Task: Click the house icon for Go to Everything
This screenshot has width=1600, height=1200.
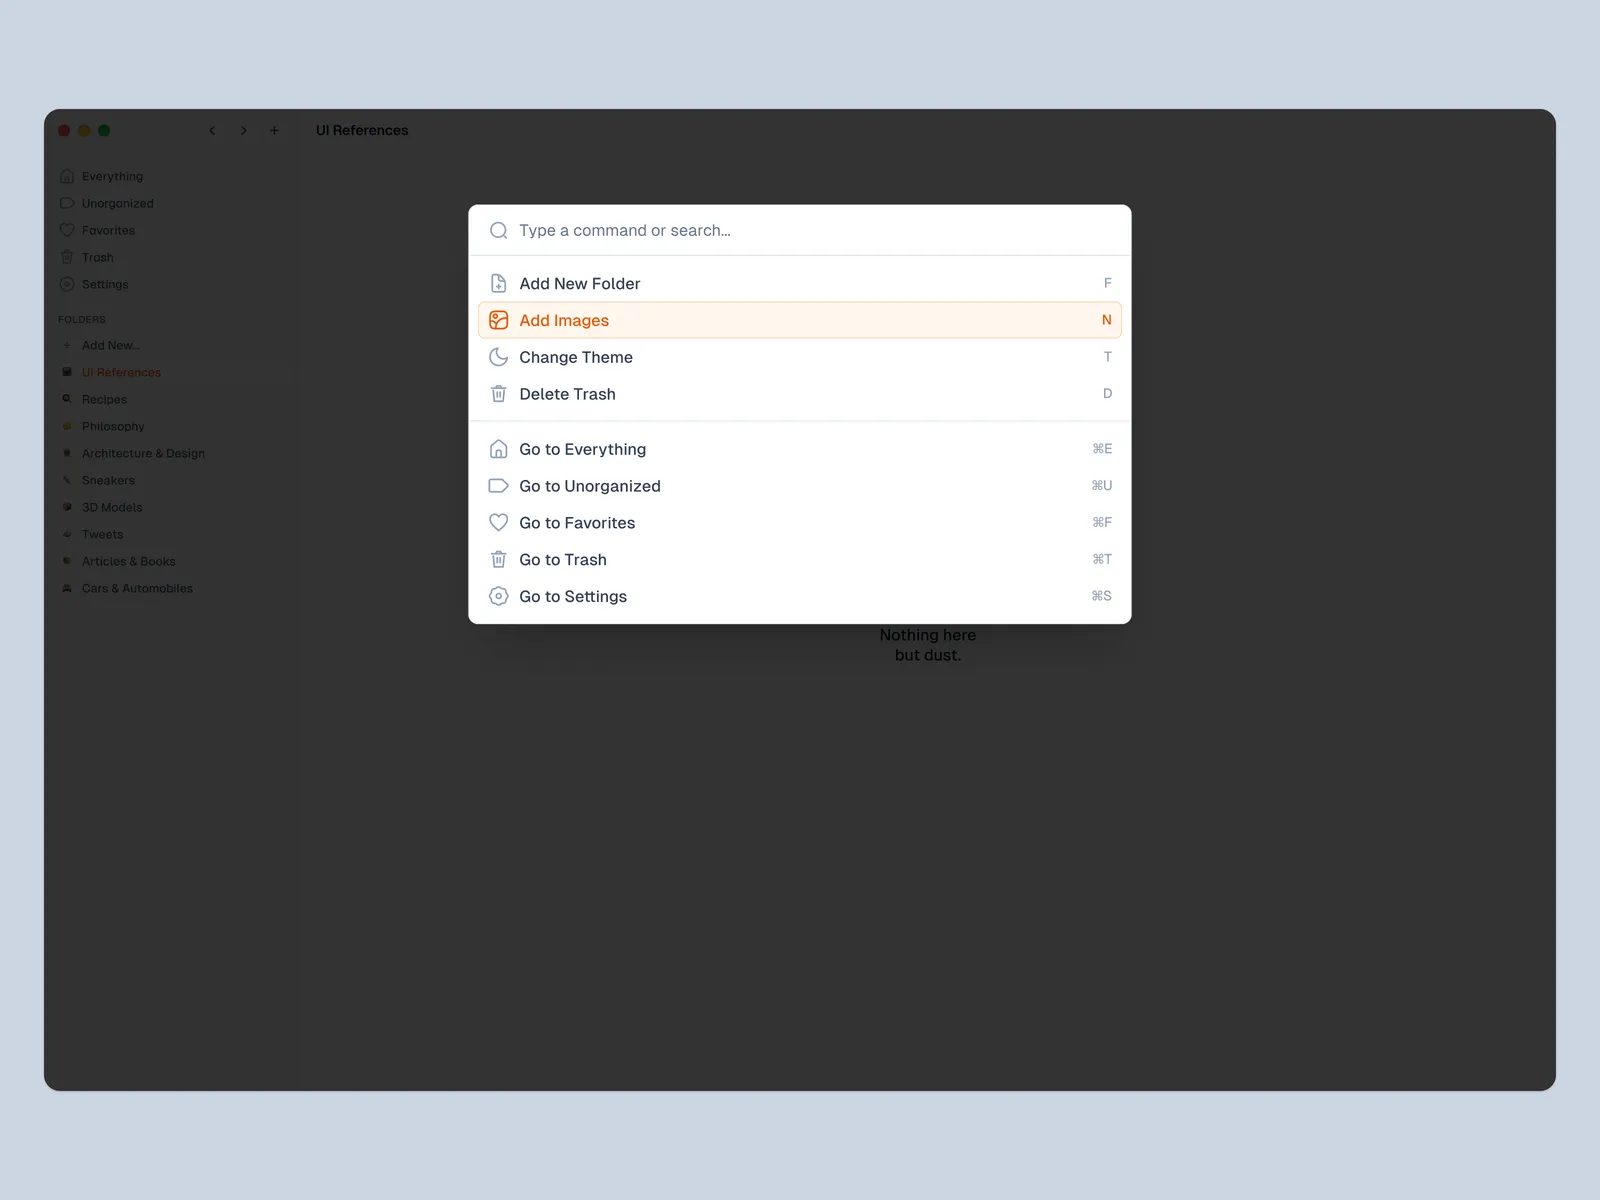Action: click(x=498, y=449)
